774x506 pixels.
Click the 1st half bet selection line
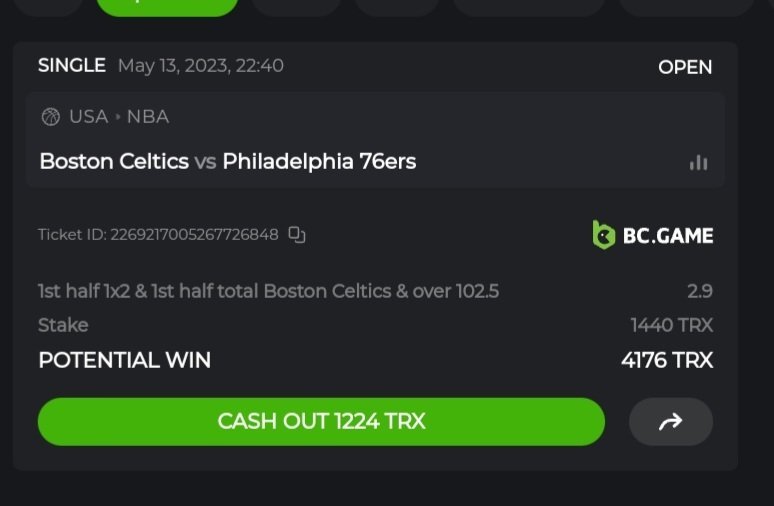(x=268, y=291)
